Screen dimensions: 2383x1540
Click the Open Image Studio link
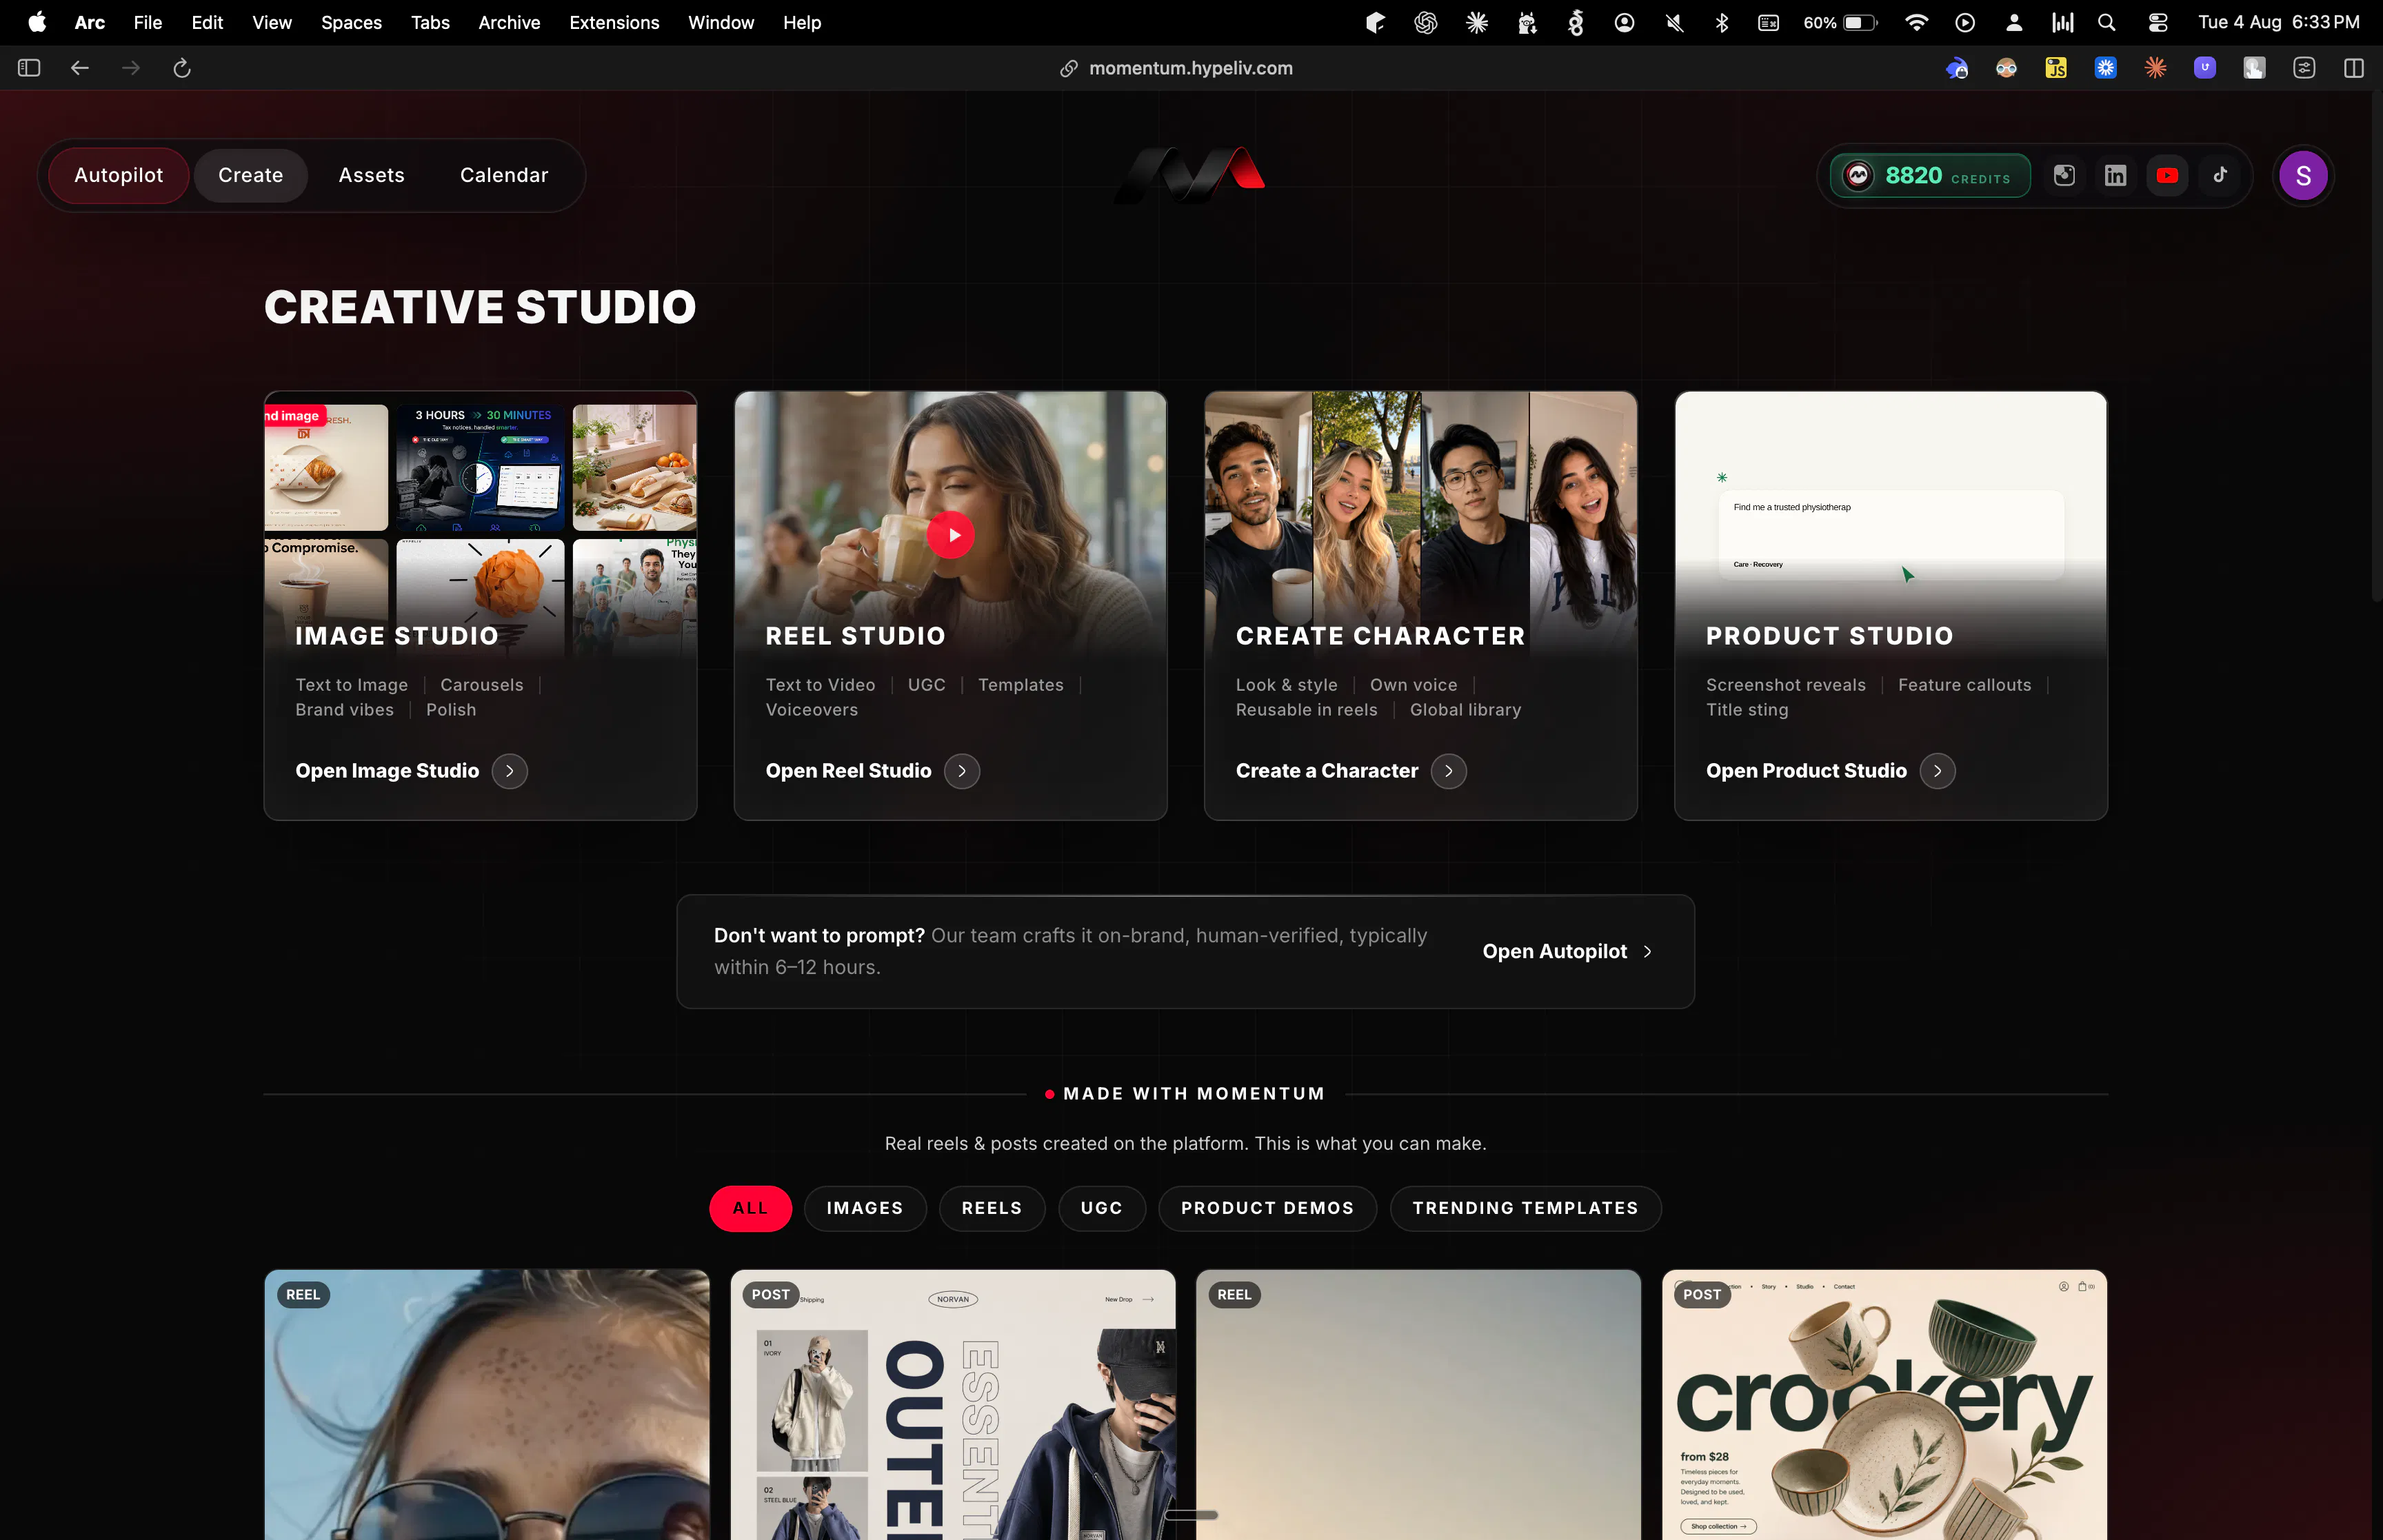click(x=387, y=771)
